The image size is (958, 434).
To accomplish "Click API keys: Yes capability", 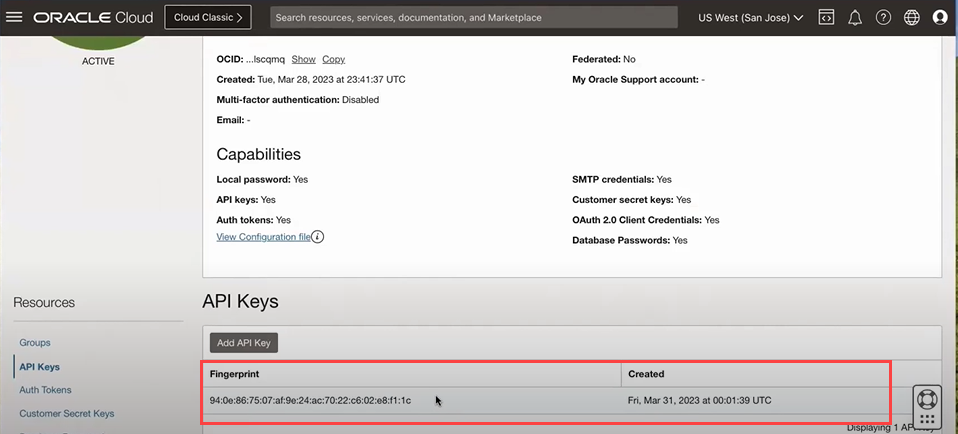I will pyautogui.click(x=246, y=200).
